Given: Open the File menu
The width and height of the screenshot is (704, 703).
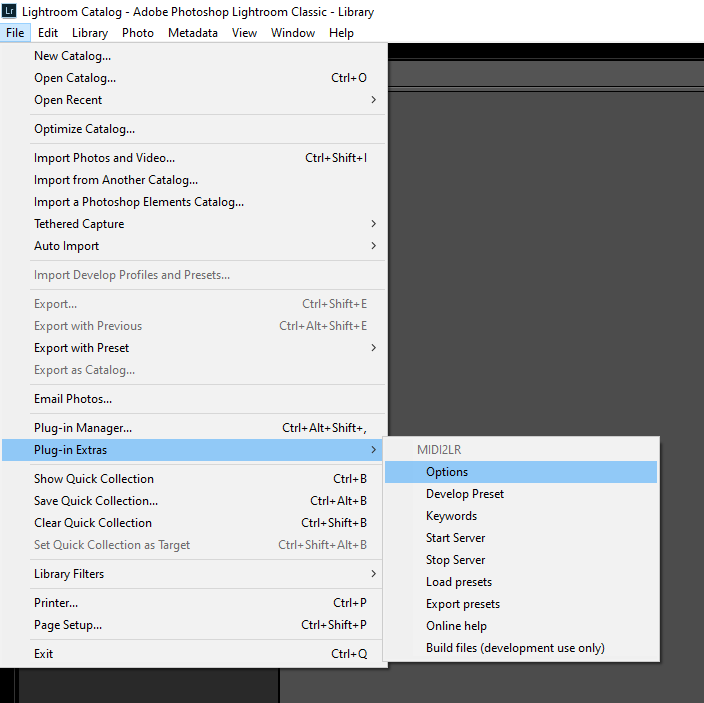Looking at the screenshot, I should 15,33.
